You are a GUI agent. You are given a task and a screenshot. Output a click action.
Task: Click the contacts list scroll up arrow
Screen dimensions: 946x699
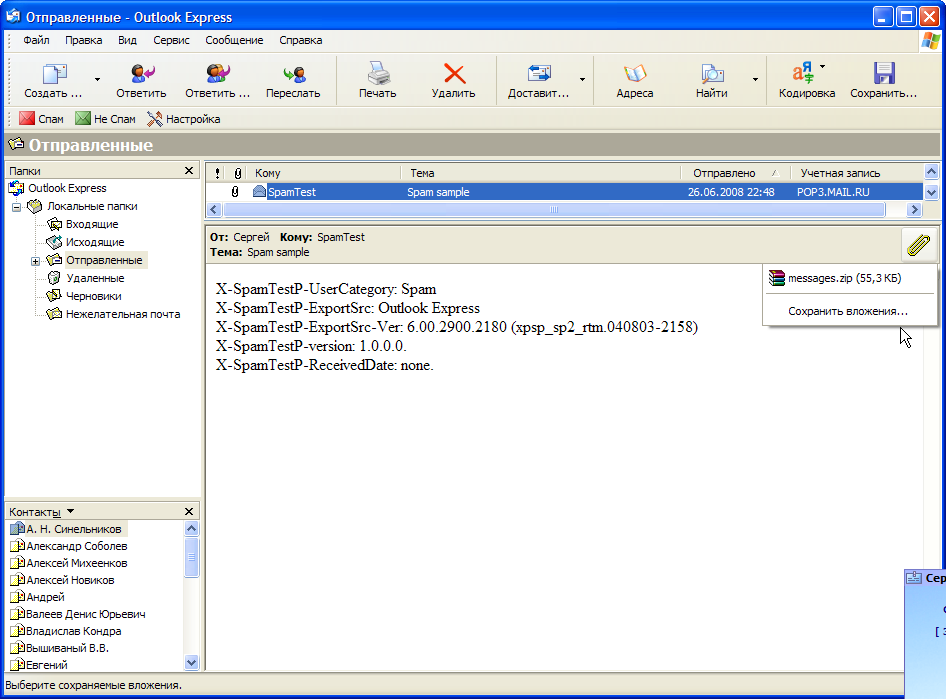(191, 529)
